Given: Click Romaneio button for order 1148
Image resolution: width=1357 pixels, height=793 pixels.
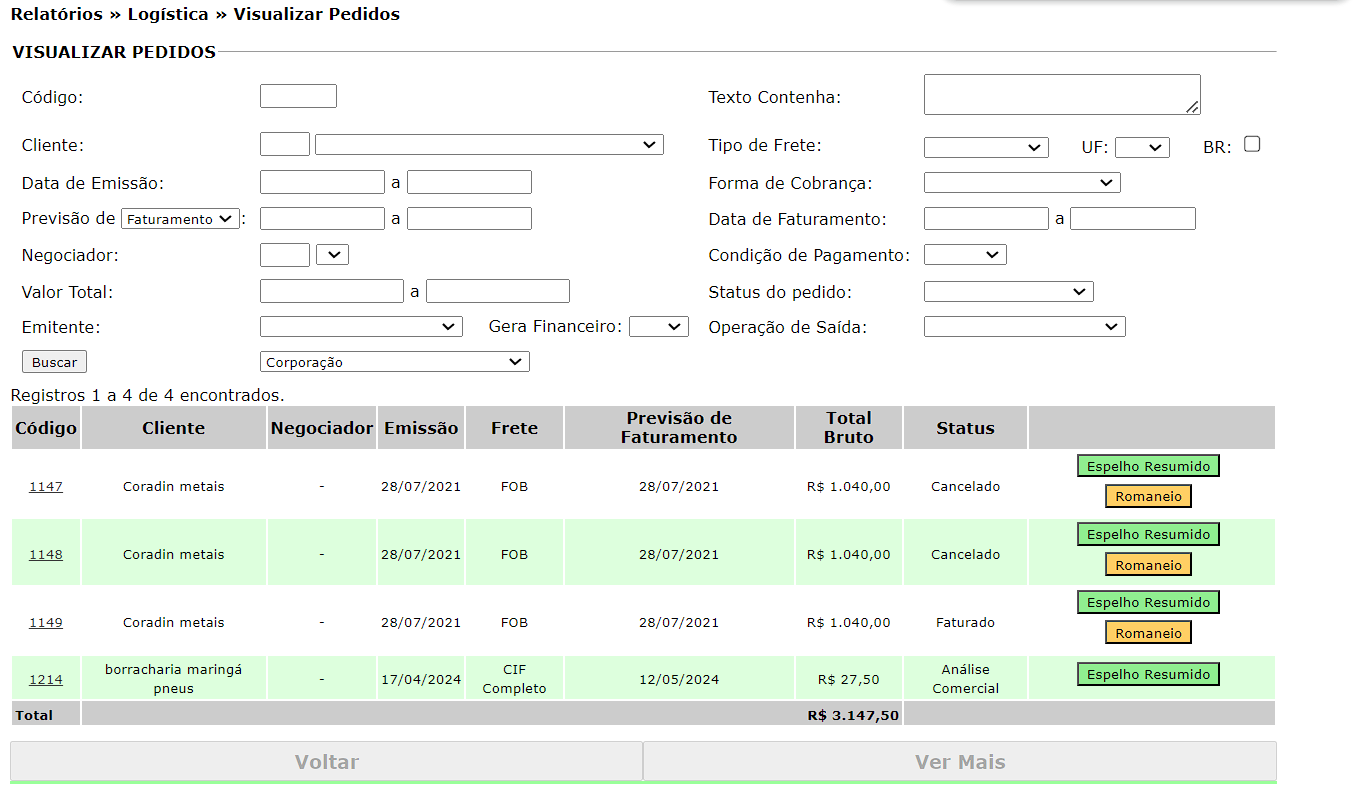Looking at the screenshot, I should click(1148, 565).
